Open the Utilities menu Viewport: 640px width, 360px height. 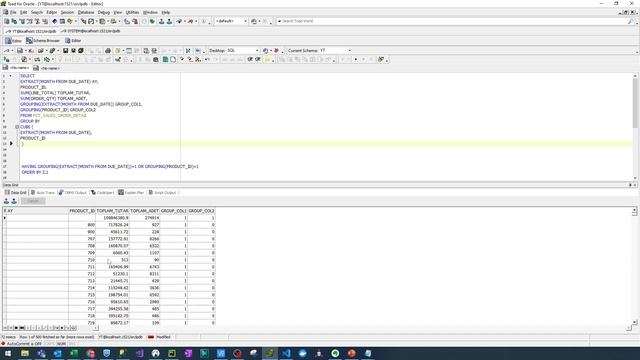pos(132,13)
